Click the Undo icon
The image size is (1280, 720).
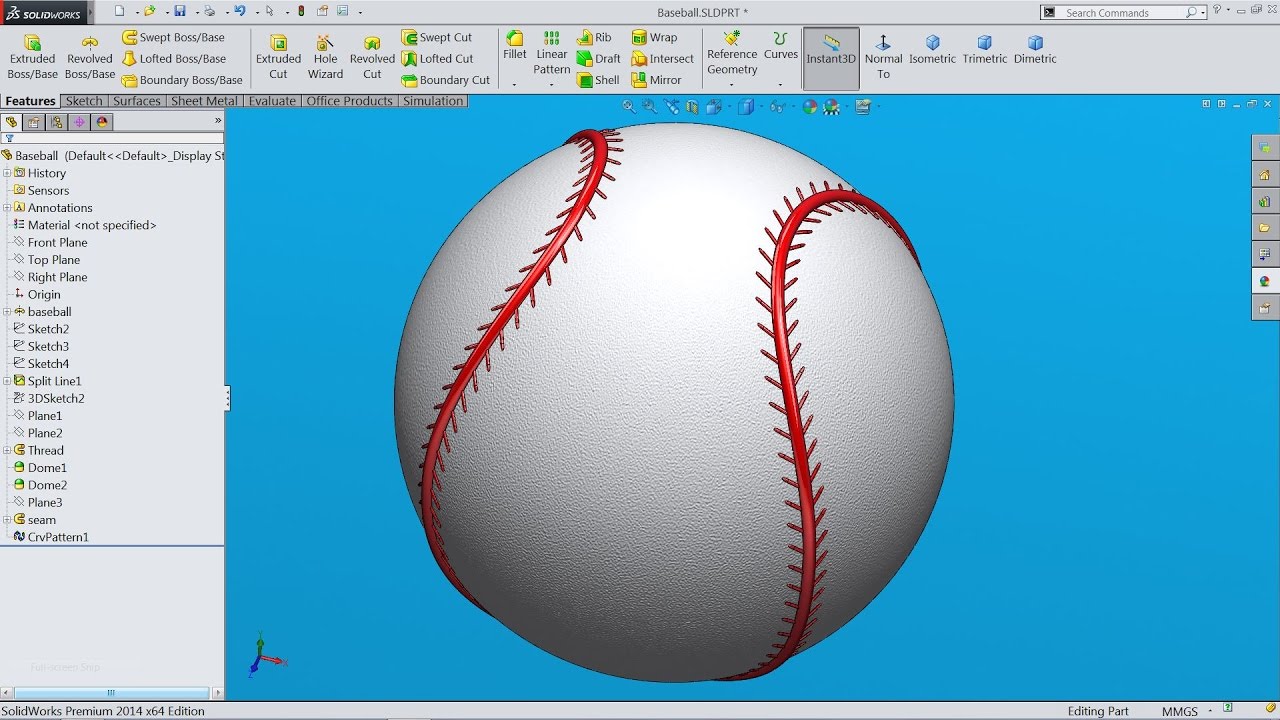point(240,11)
